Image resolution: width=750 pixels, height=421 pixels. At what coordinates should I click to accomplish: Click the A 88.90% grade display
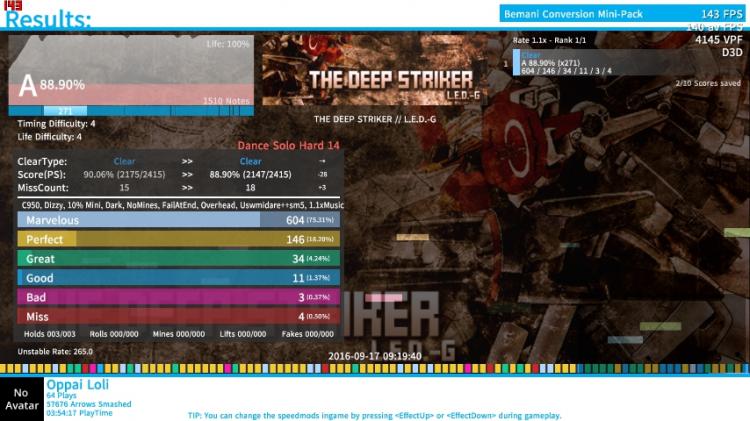coord(52,85)
